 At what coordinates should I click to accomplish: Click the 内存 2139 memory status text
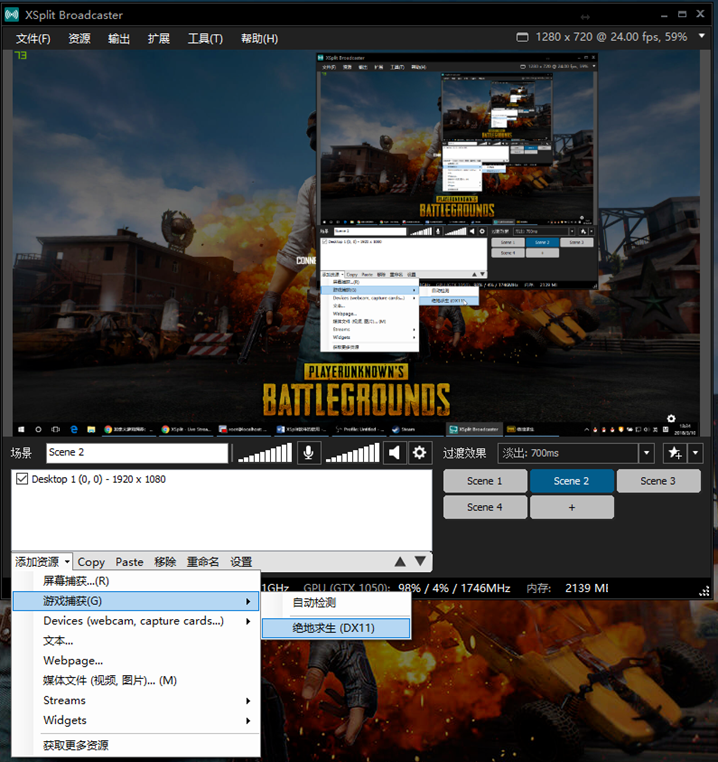[x=567, y=589]
